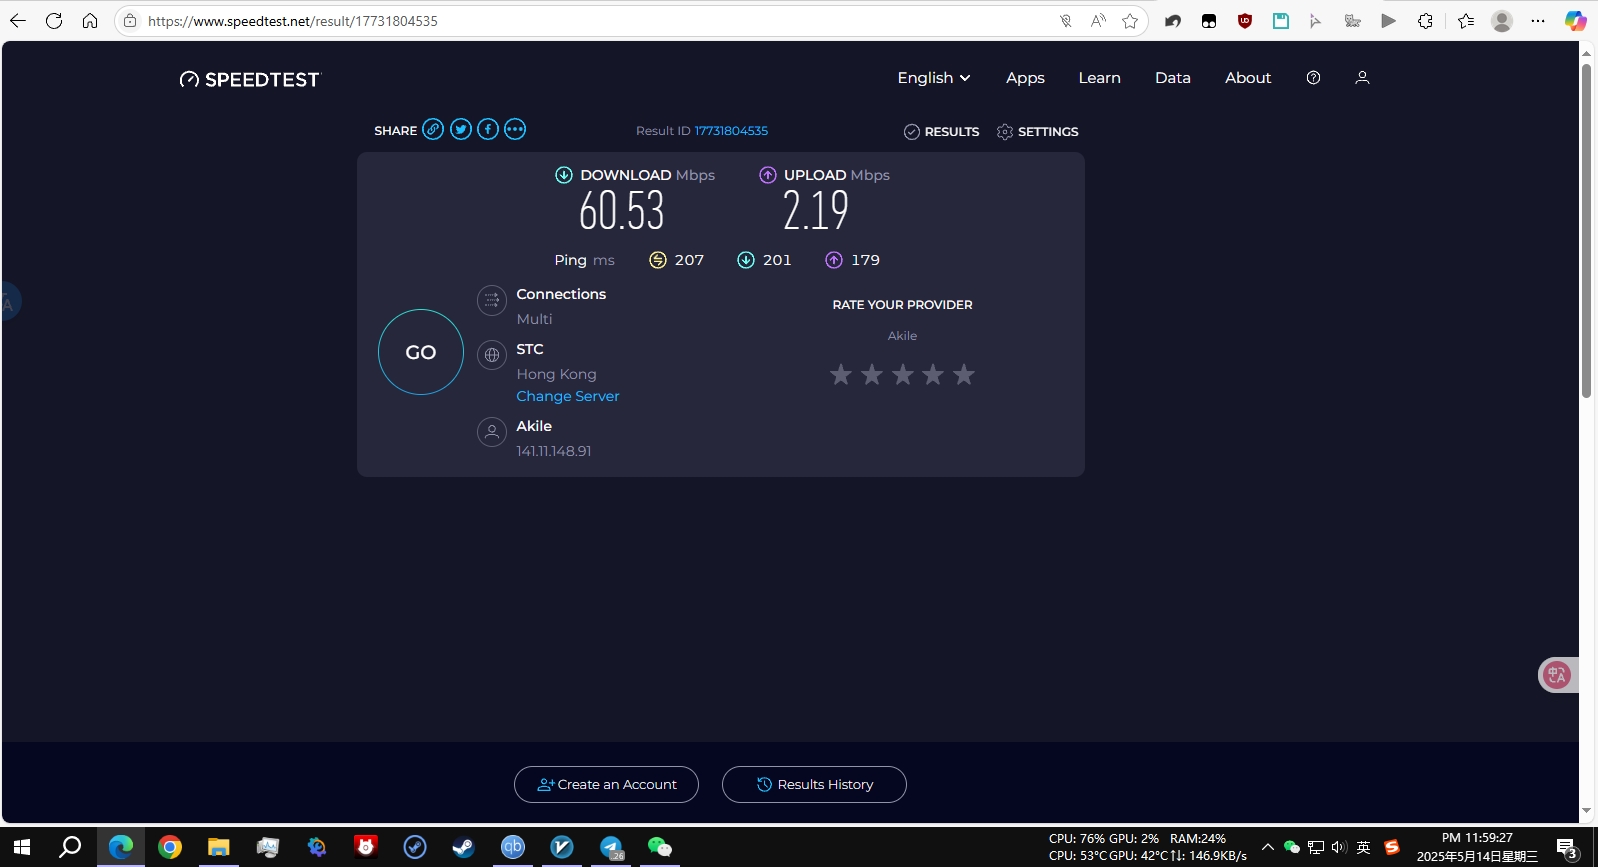Open more share options icon
The image size is (1598, 867).
(x=515, y=129)
